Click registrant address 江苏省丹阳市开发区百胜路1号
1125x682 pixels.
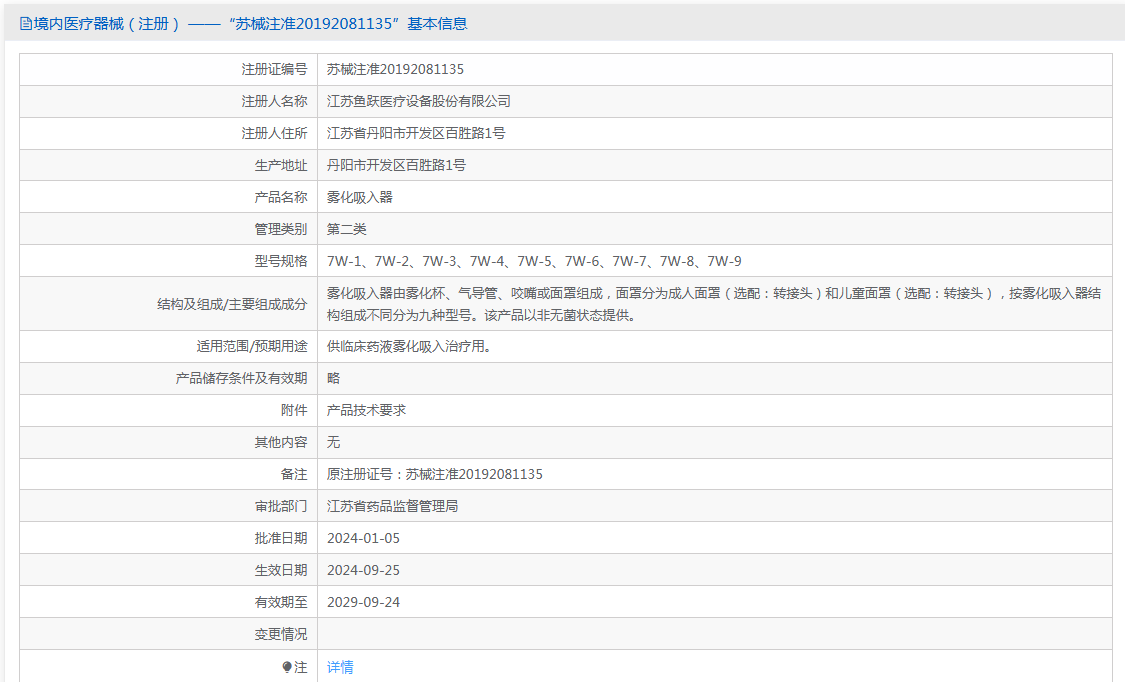coord(416,133)
